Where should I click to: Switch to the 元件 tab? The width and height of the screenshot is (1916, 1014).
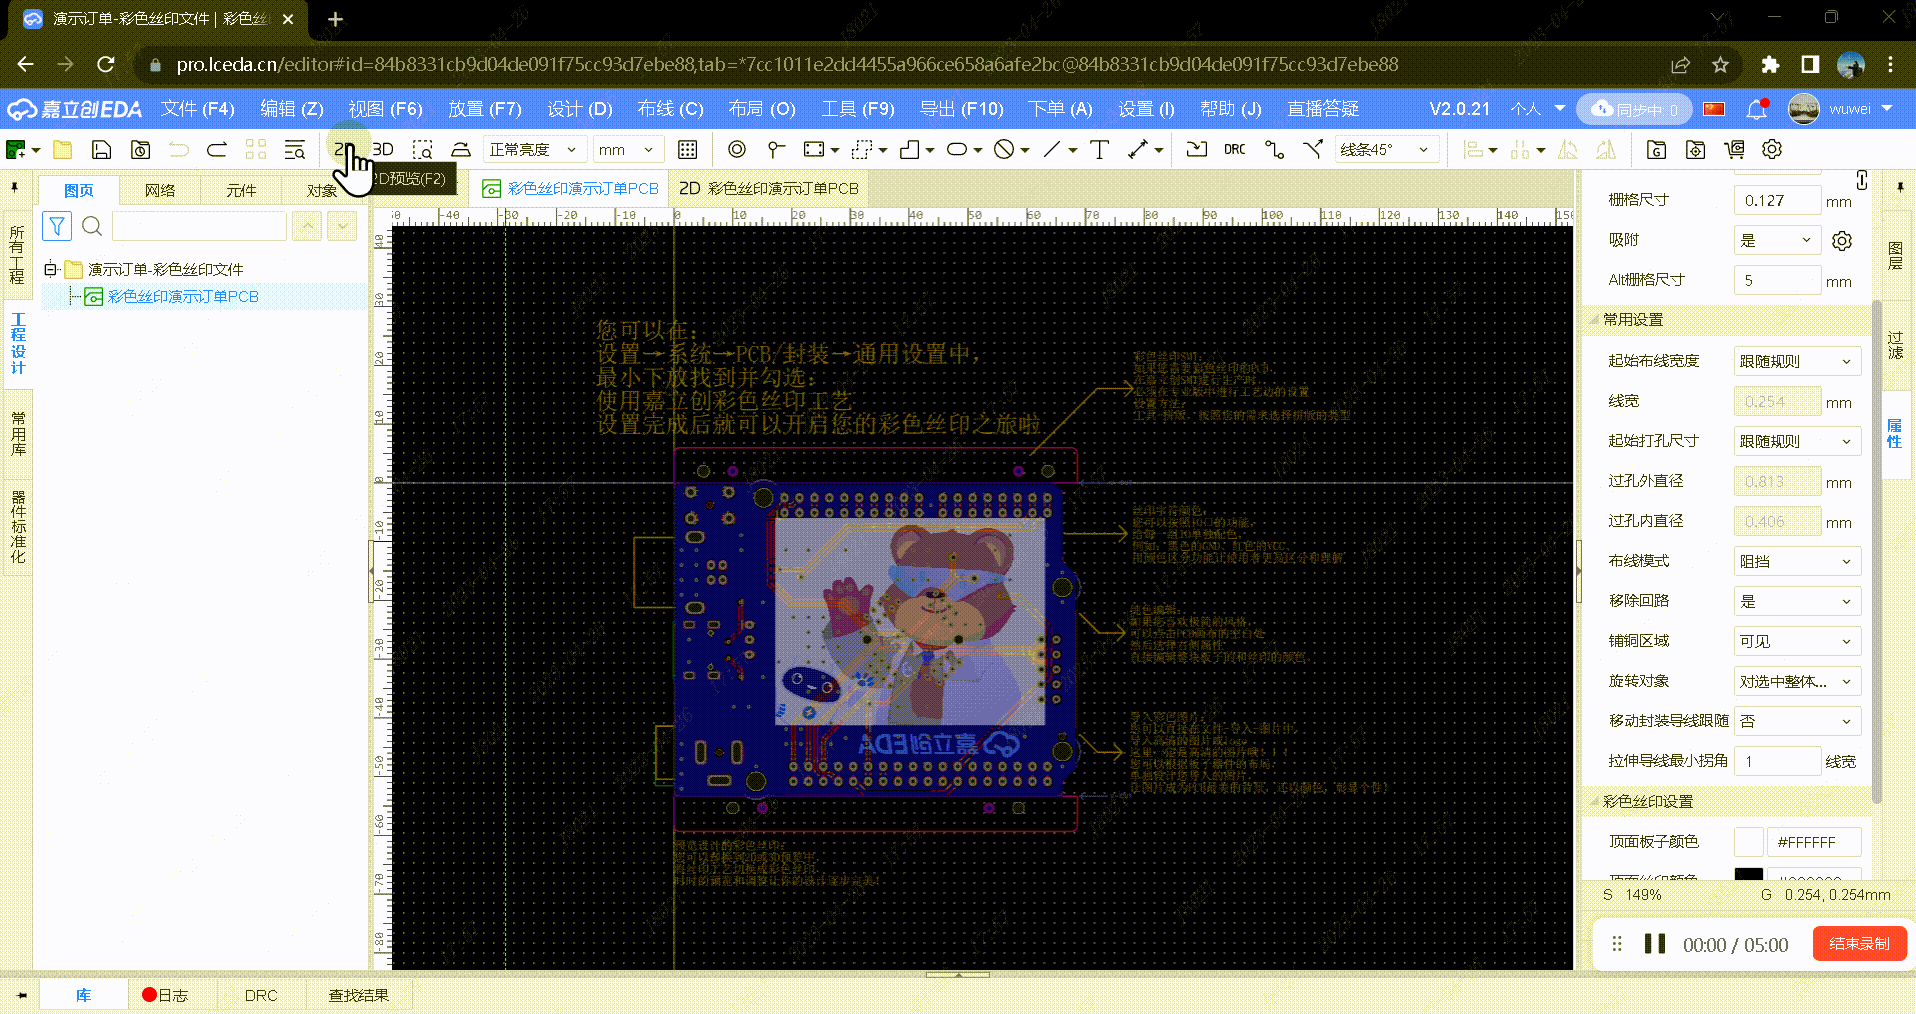(x=241, y=190)
